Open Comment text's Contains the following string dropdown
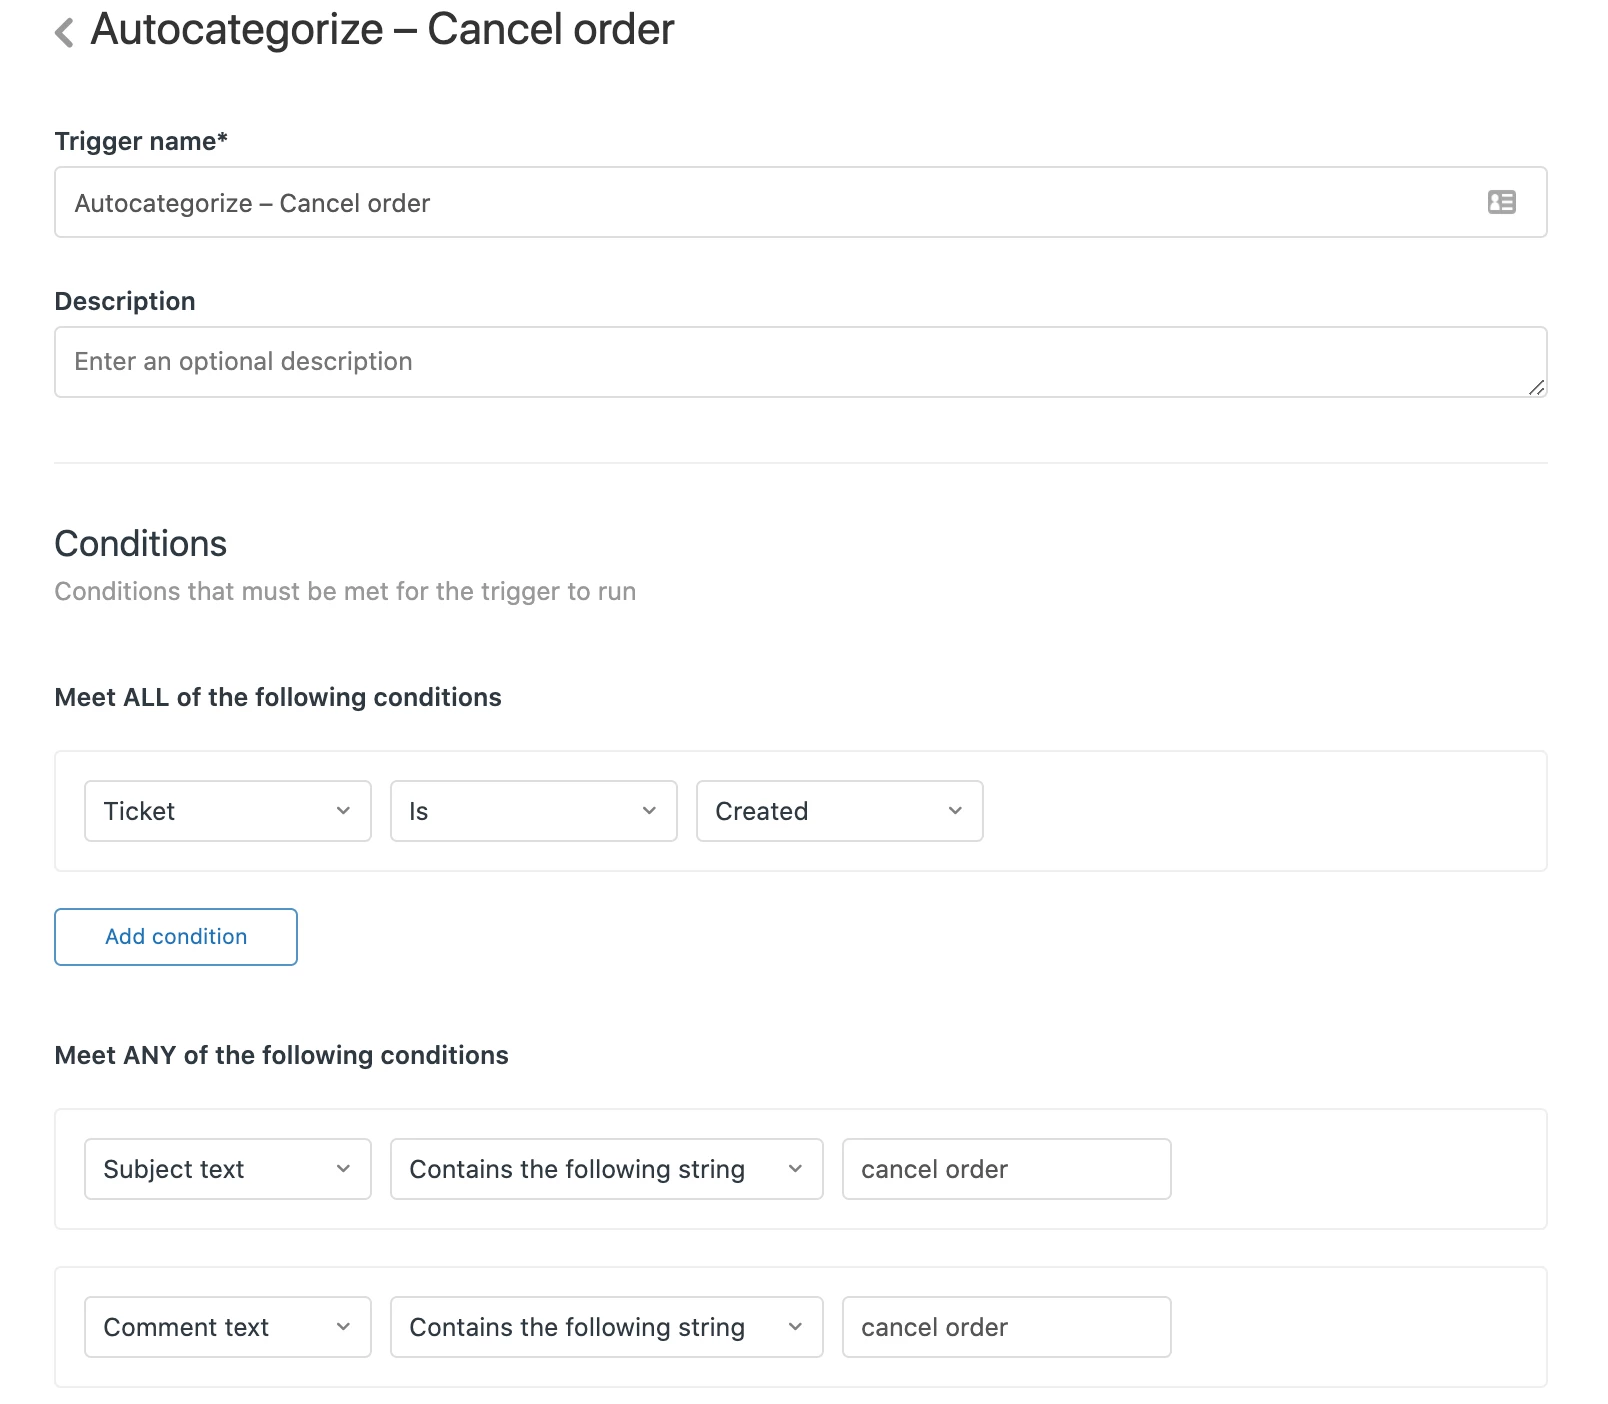Image resolution: width=1608 pixels, height=1404 pixels. pos(606,1327)
